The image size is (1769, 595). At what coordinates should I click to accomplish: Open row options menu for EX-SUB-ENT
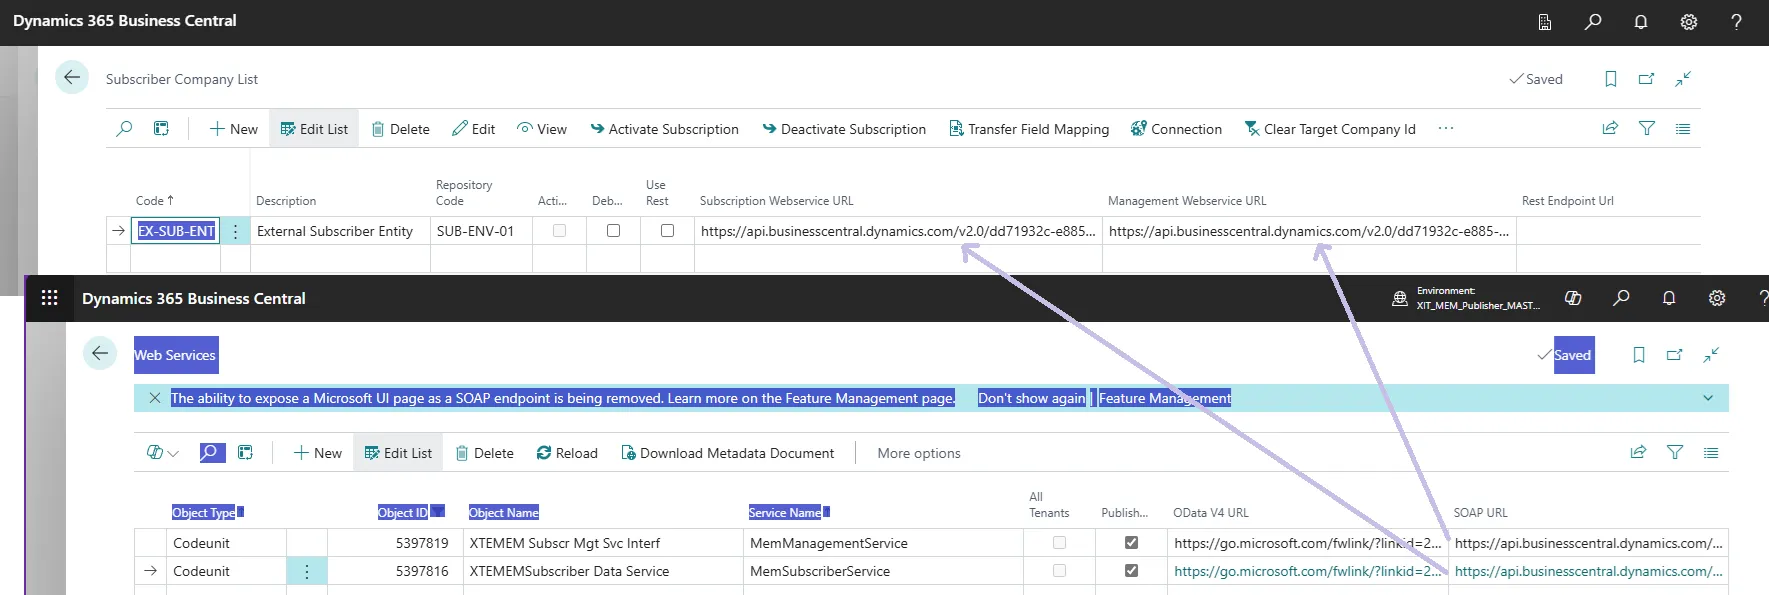(235, 231)
